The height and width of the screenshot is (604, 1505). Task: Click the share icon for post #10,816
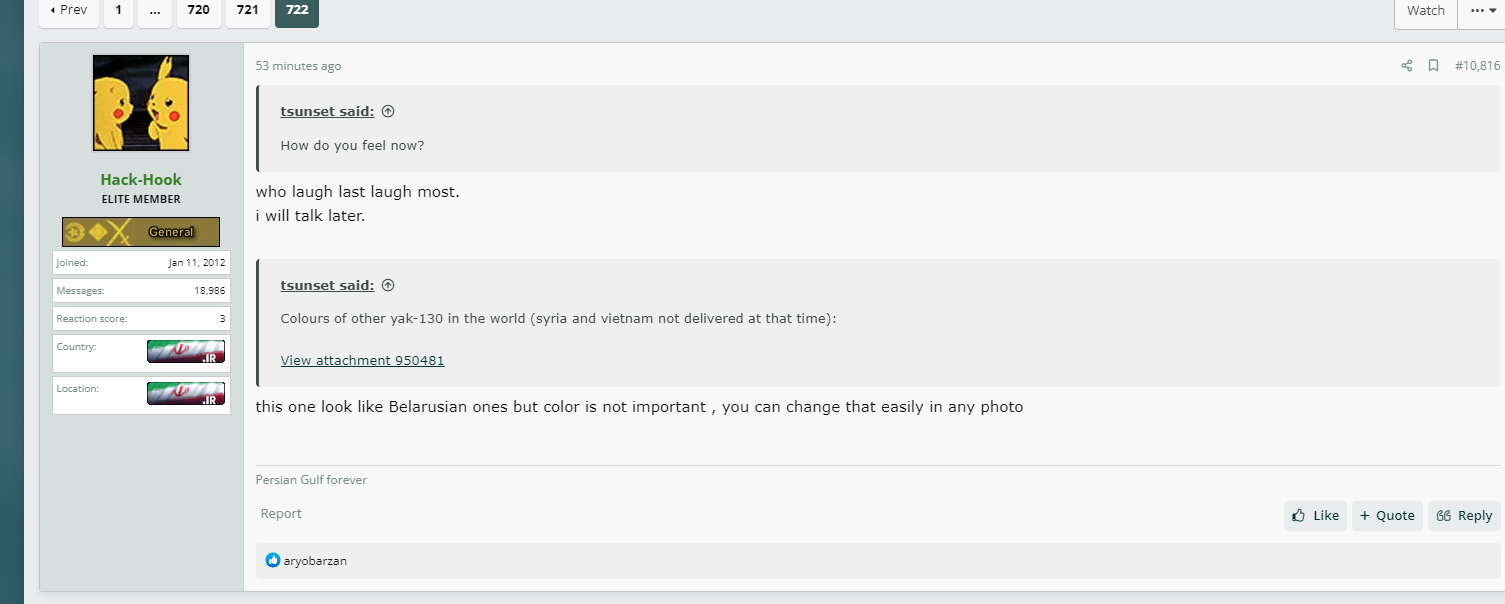tap(1406, 66)
